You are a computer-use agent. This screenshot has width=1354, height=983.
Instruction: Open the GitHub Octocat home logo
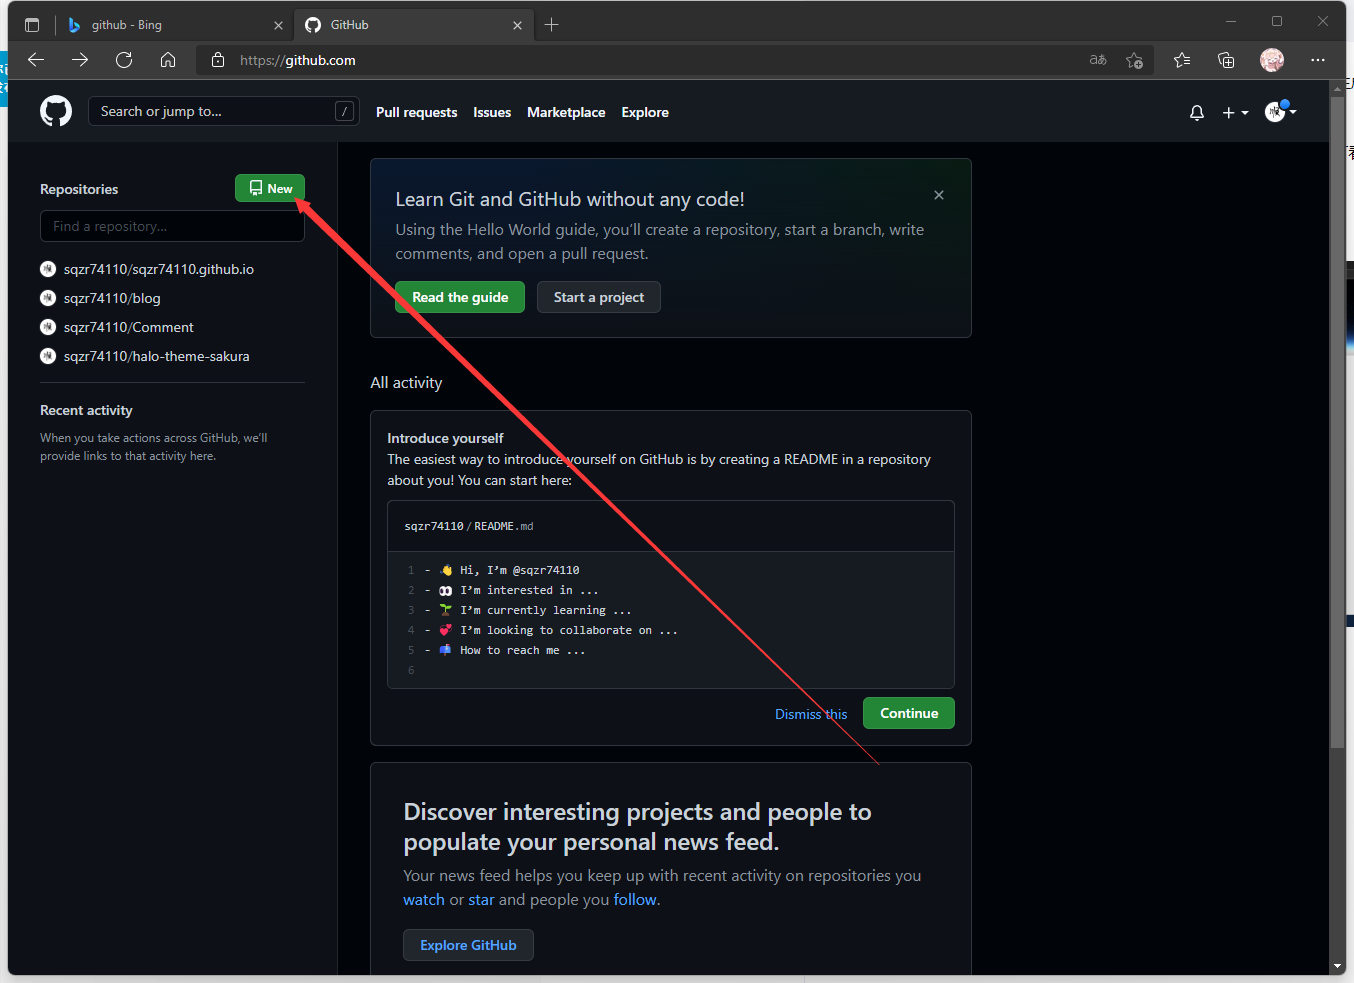[x=56, y=111]
